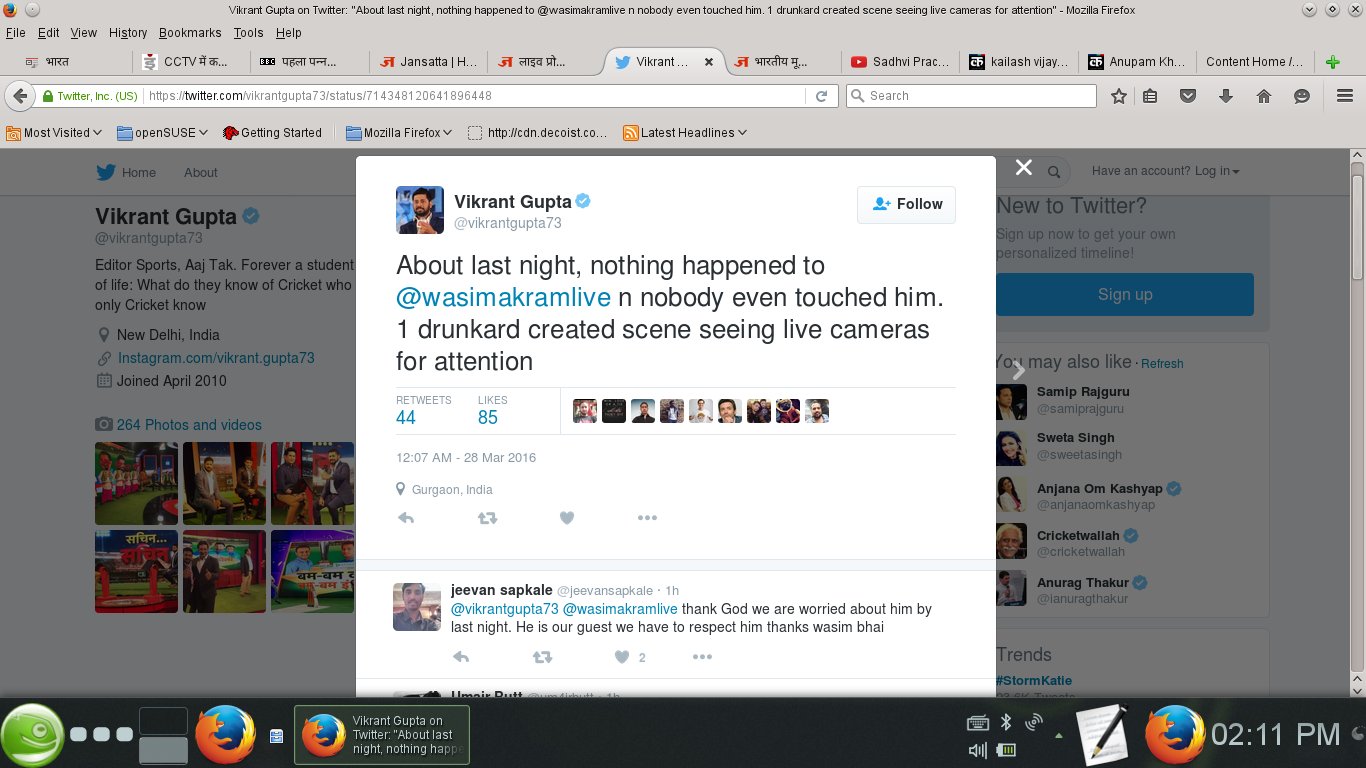Show hidden tray icons arrow
The height and width of the screenshot is (768, 1366).
point(1058,736)
